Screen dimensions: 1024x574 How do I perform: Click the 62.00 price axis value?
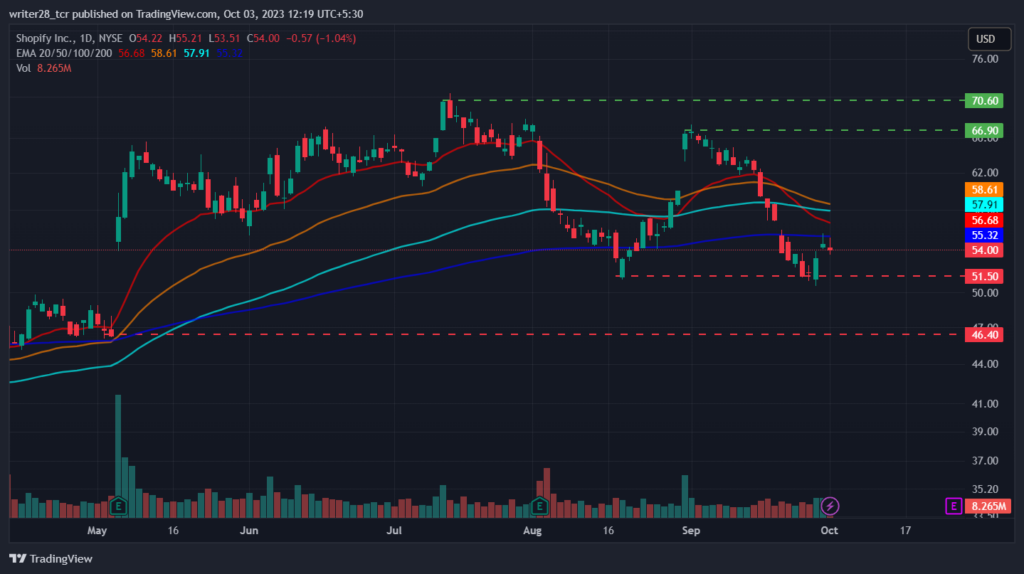click(x=985, y=173)
